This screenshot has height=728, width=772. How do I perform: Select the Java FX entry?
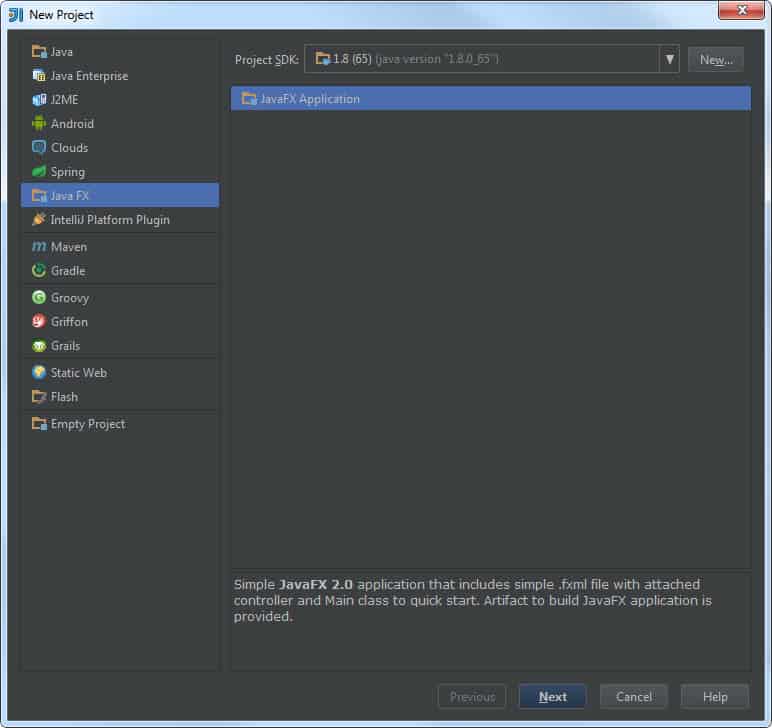(x=120, y=195)
